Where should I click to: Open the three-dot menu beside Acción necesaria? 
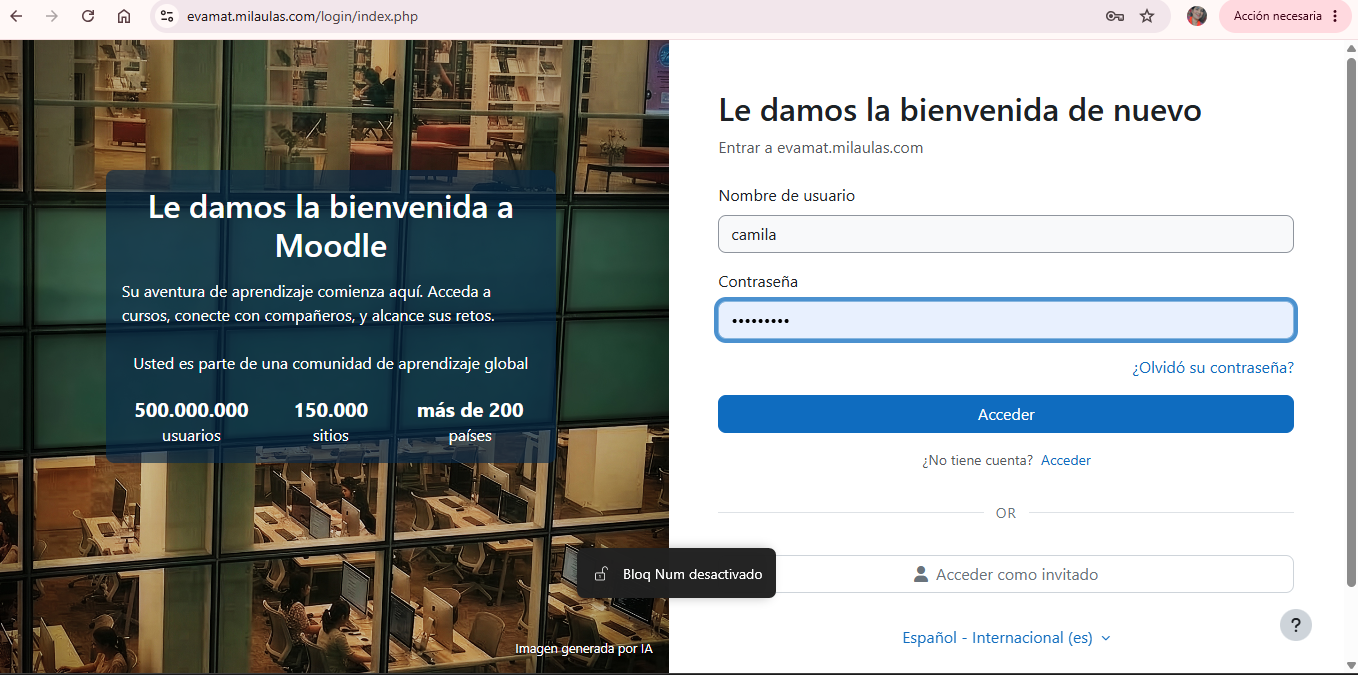[x=1335, y=16]
